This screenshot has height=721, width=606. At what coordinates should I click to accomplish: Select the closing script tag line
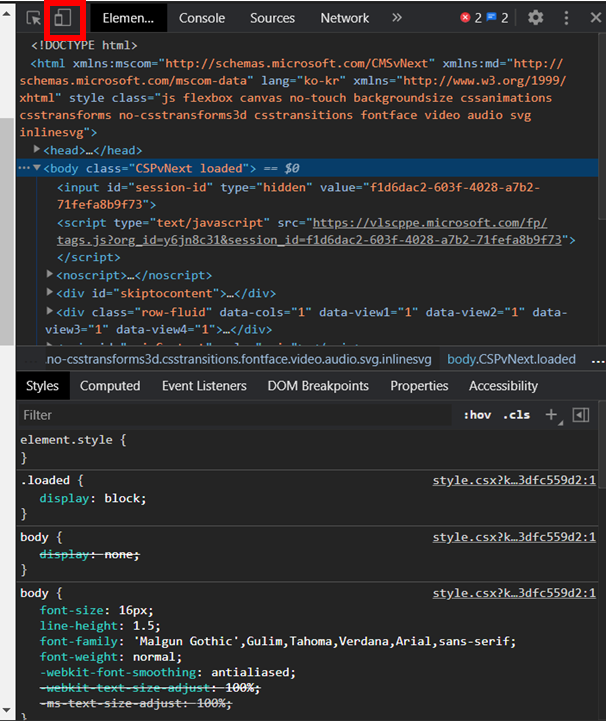pos(89,257)
